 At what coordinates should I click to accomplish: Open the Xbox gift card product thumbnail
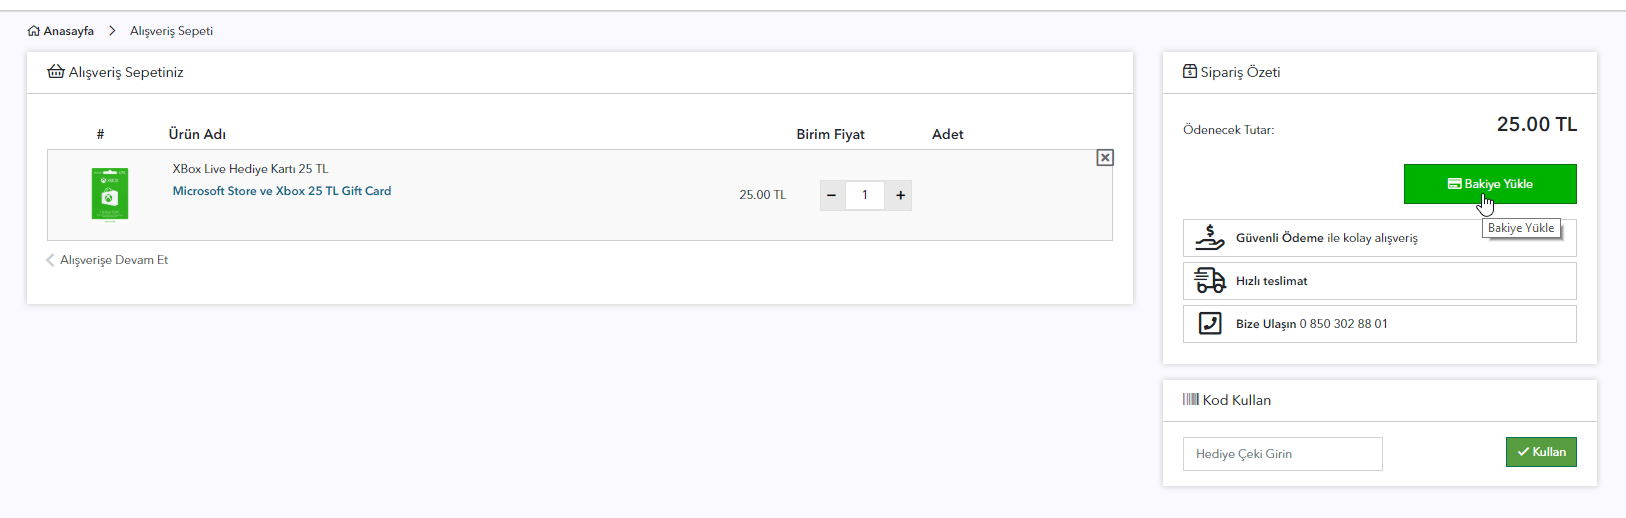(110, 194)
